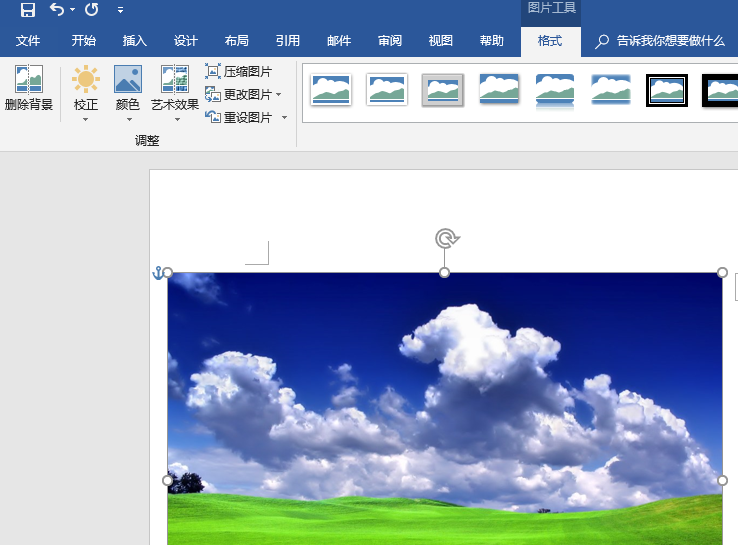Apply the first simple frame picture style

331,89
